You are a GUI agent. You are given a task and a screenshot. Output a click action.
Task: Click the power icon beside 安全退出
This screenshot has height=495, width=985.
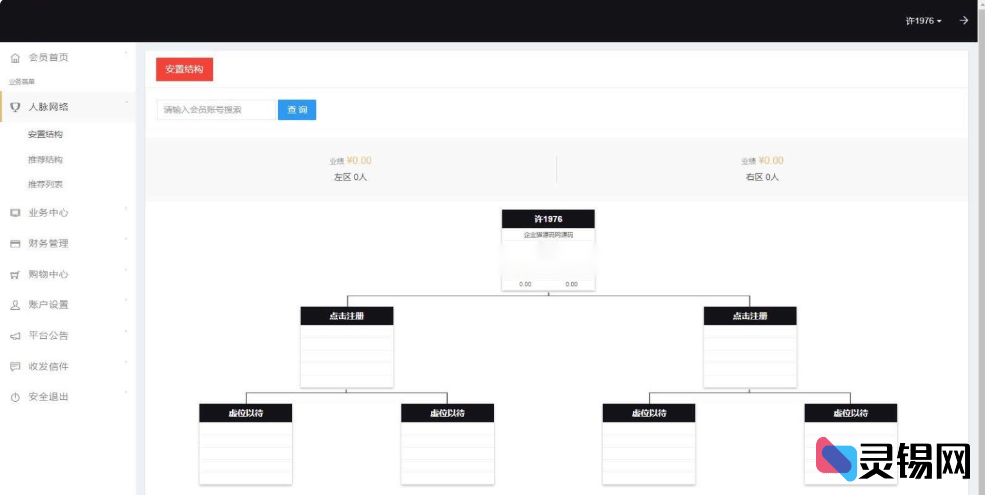point(15,398)
